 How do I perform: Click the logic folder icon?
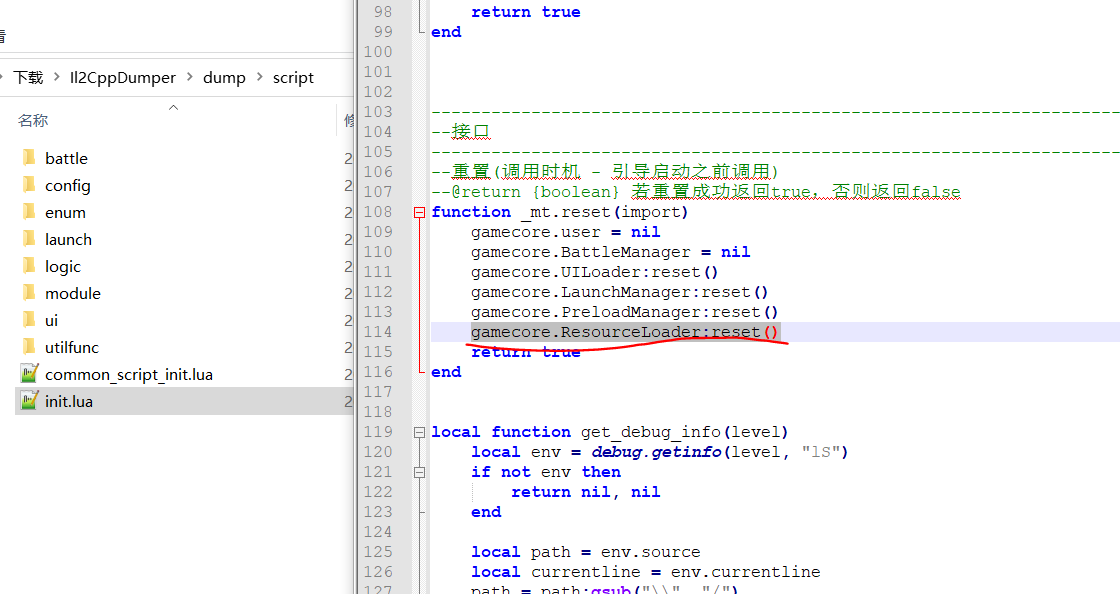click(x=28, y=266)
